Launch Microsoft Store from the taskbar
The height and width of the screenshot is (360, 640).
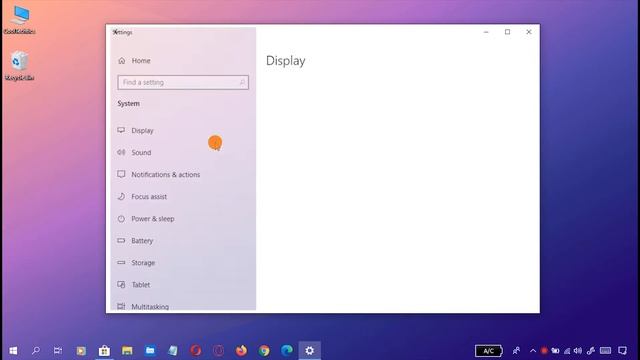pyautogui.click(x=104, y=351)
